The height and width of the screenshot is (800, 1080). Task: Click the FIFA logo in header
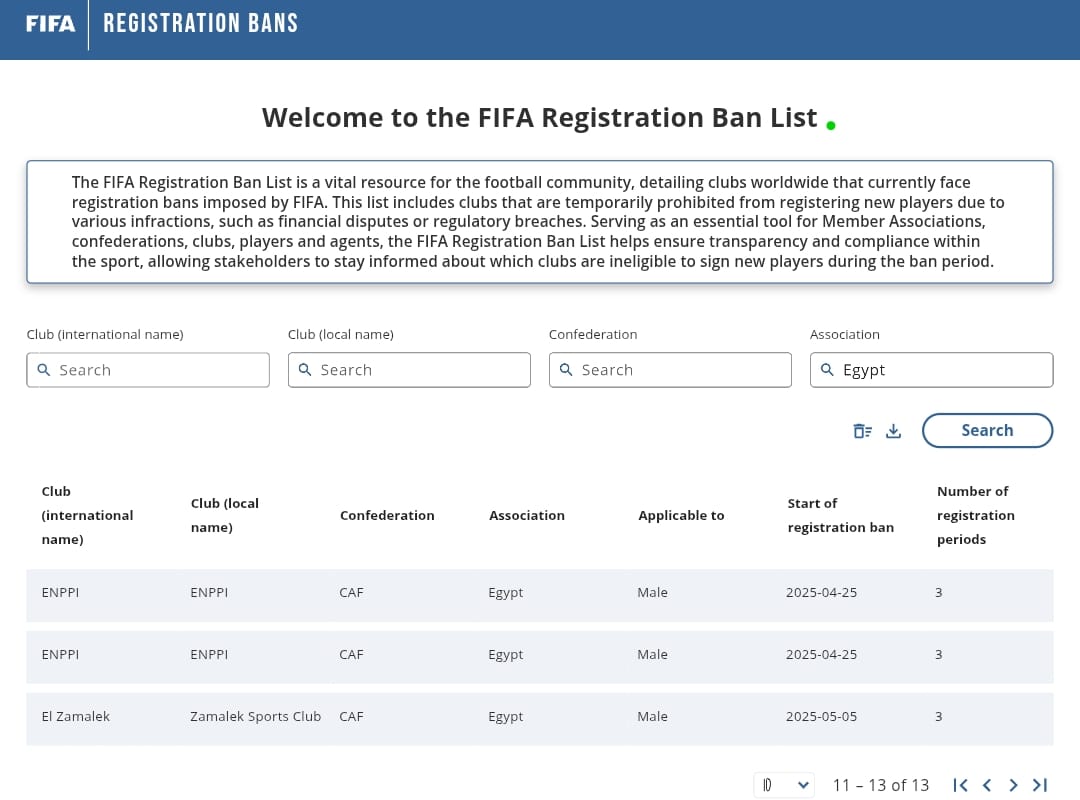[x=50, y=24]
